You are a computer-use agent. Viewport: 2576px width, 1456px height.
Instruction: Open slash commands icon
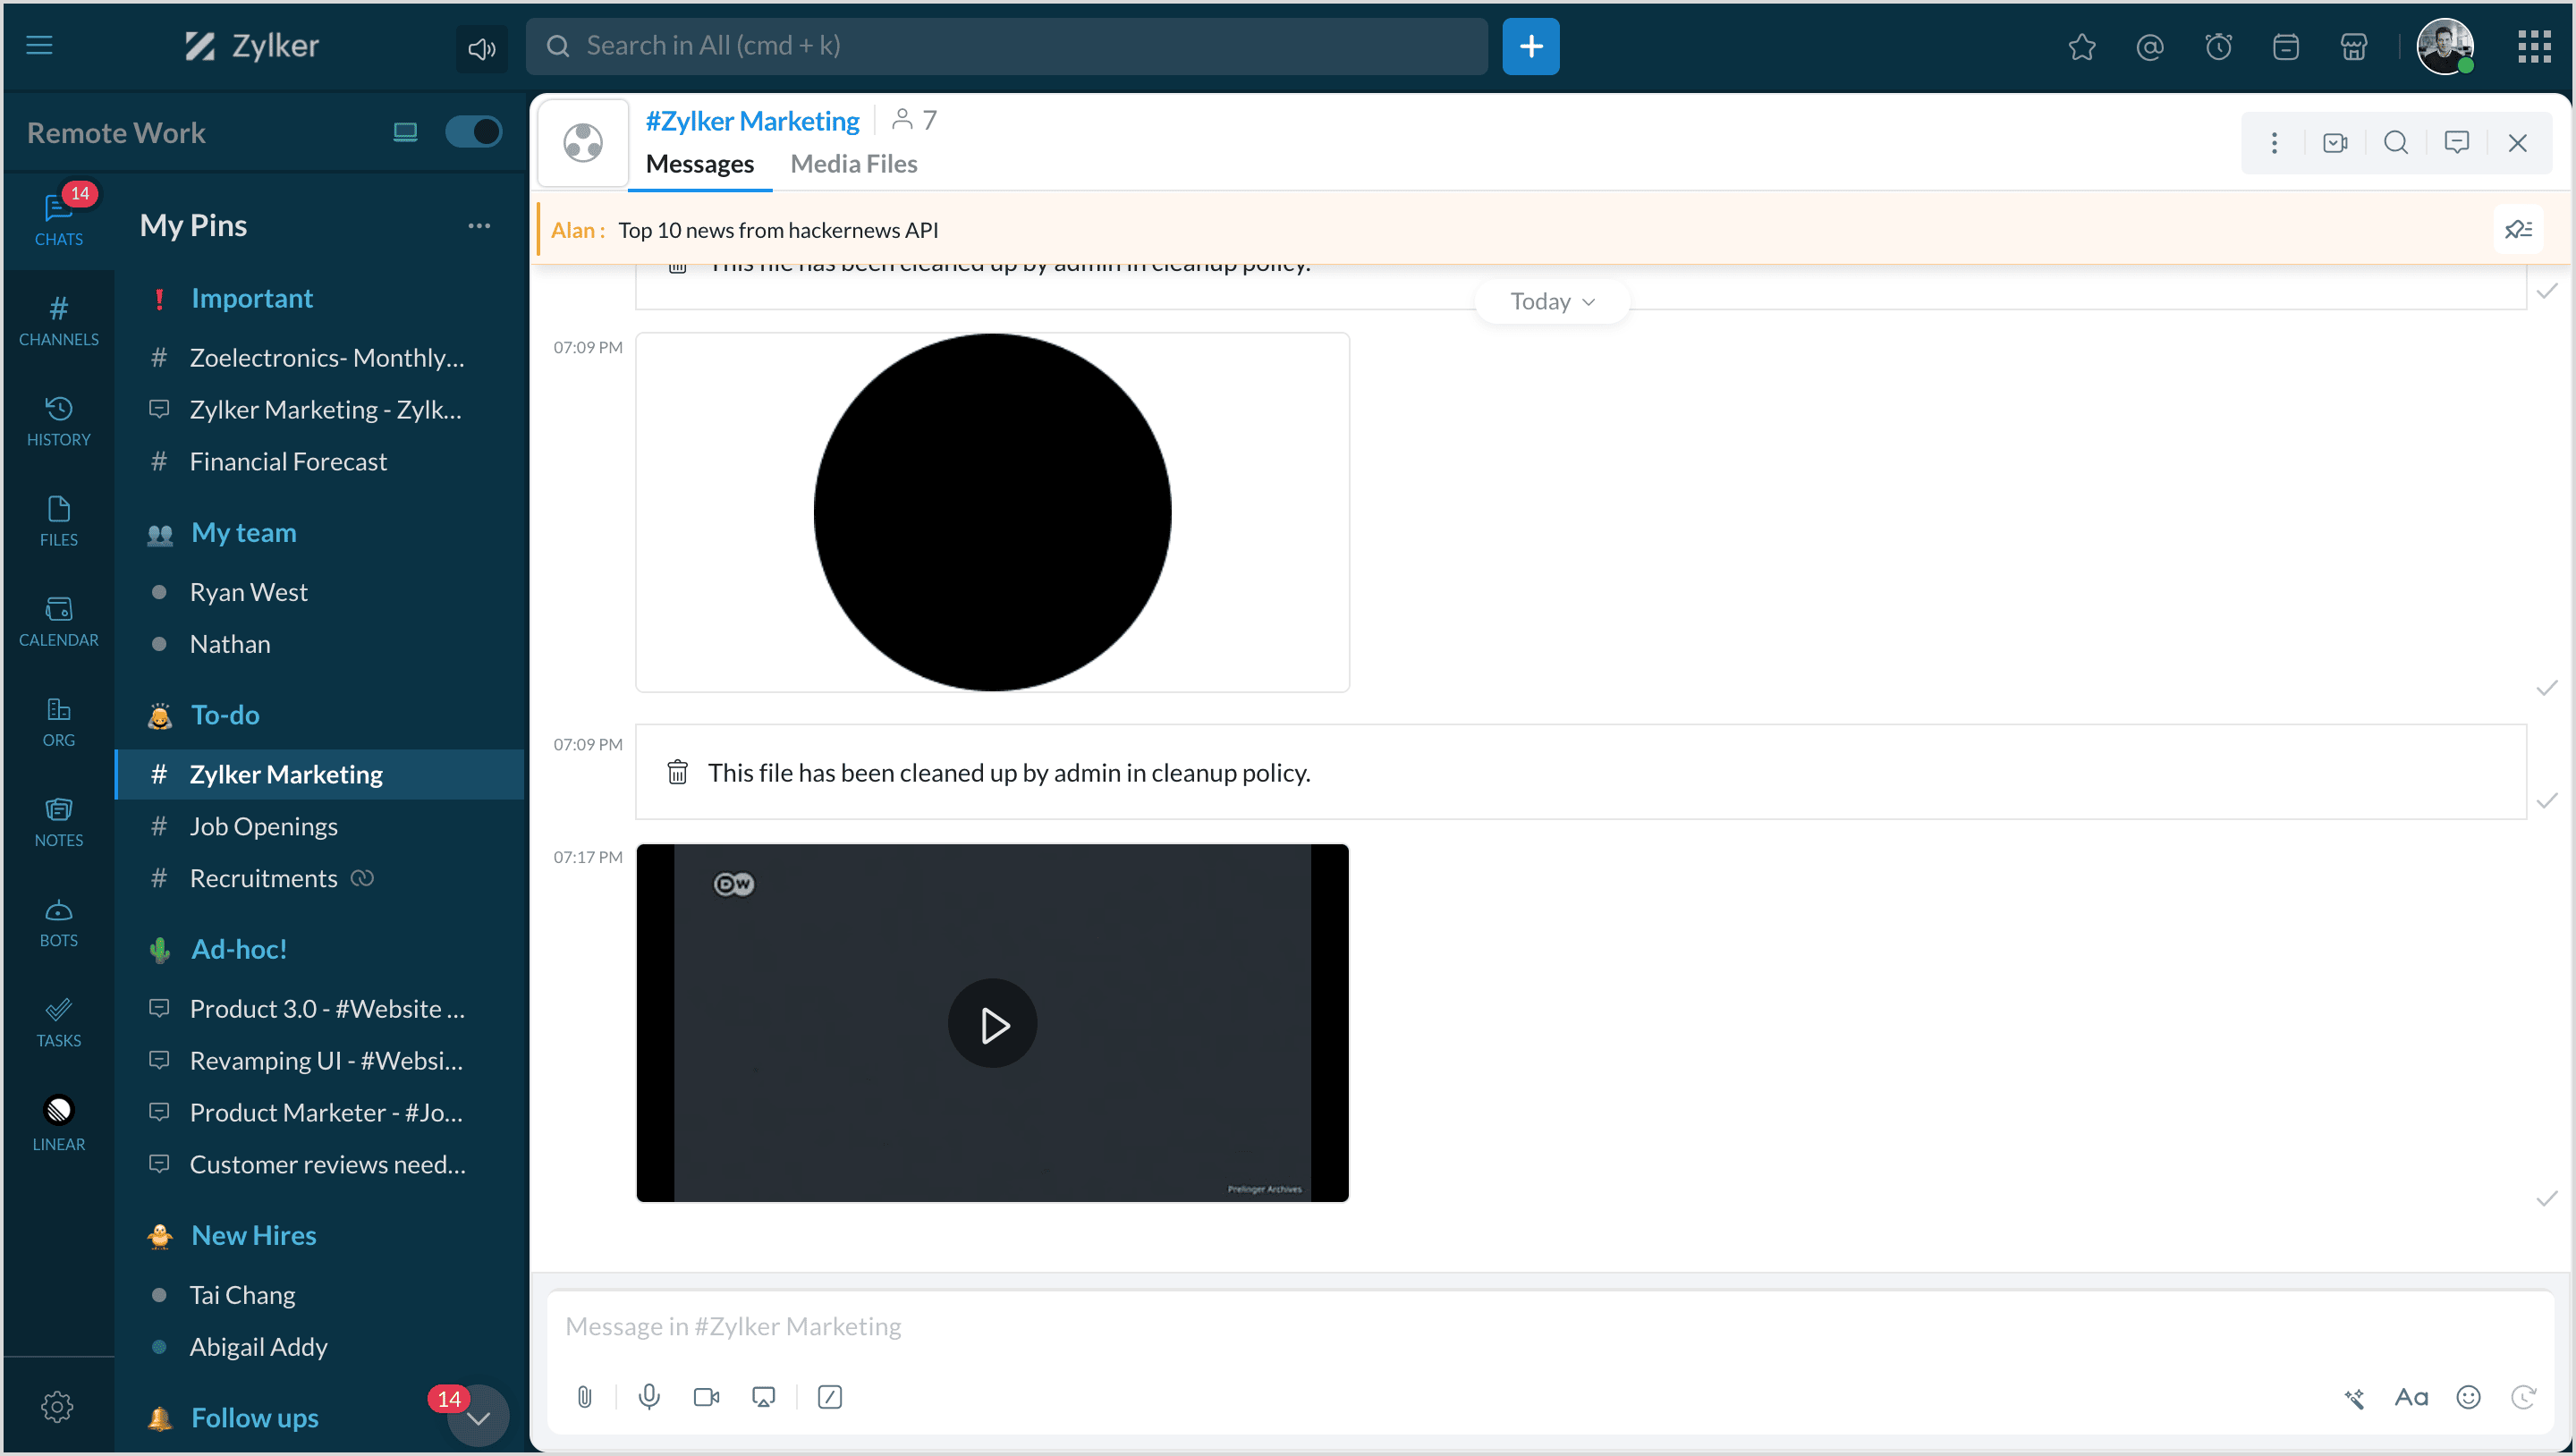coord(829,1397)
